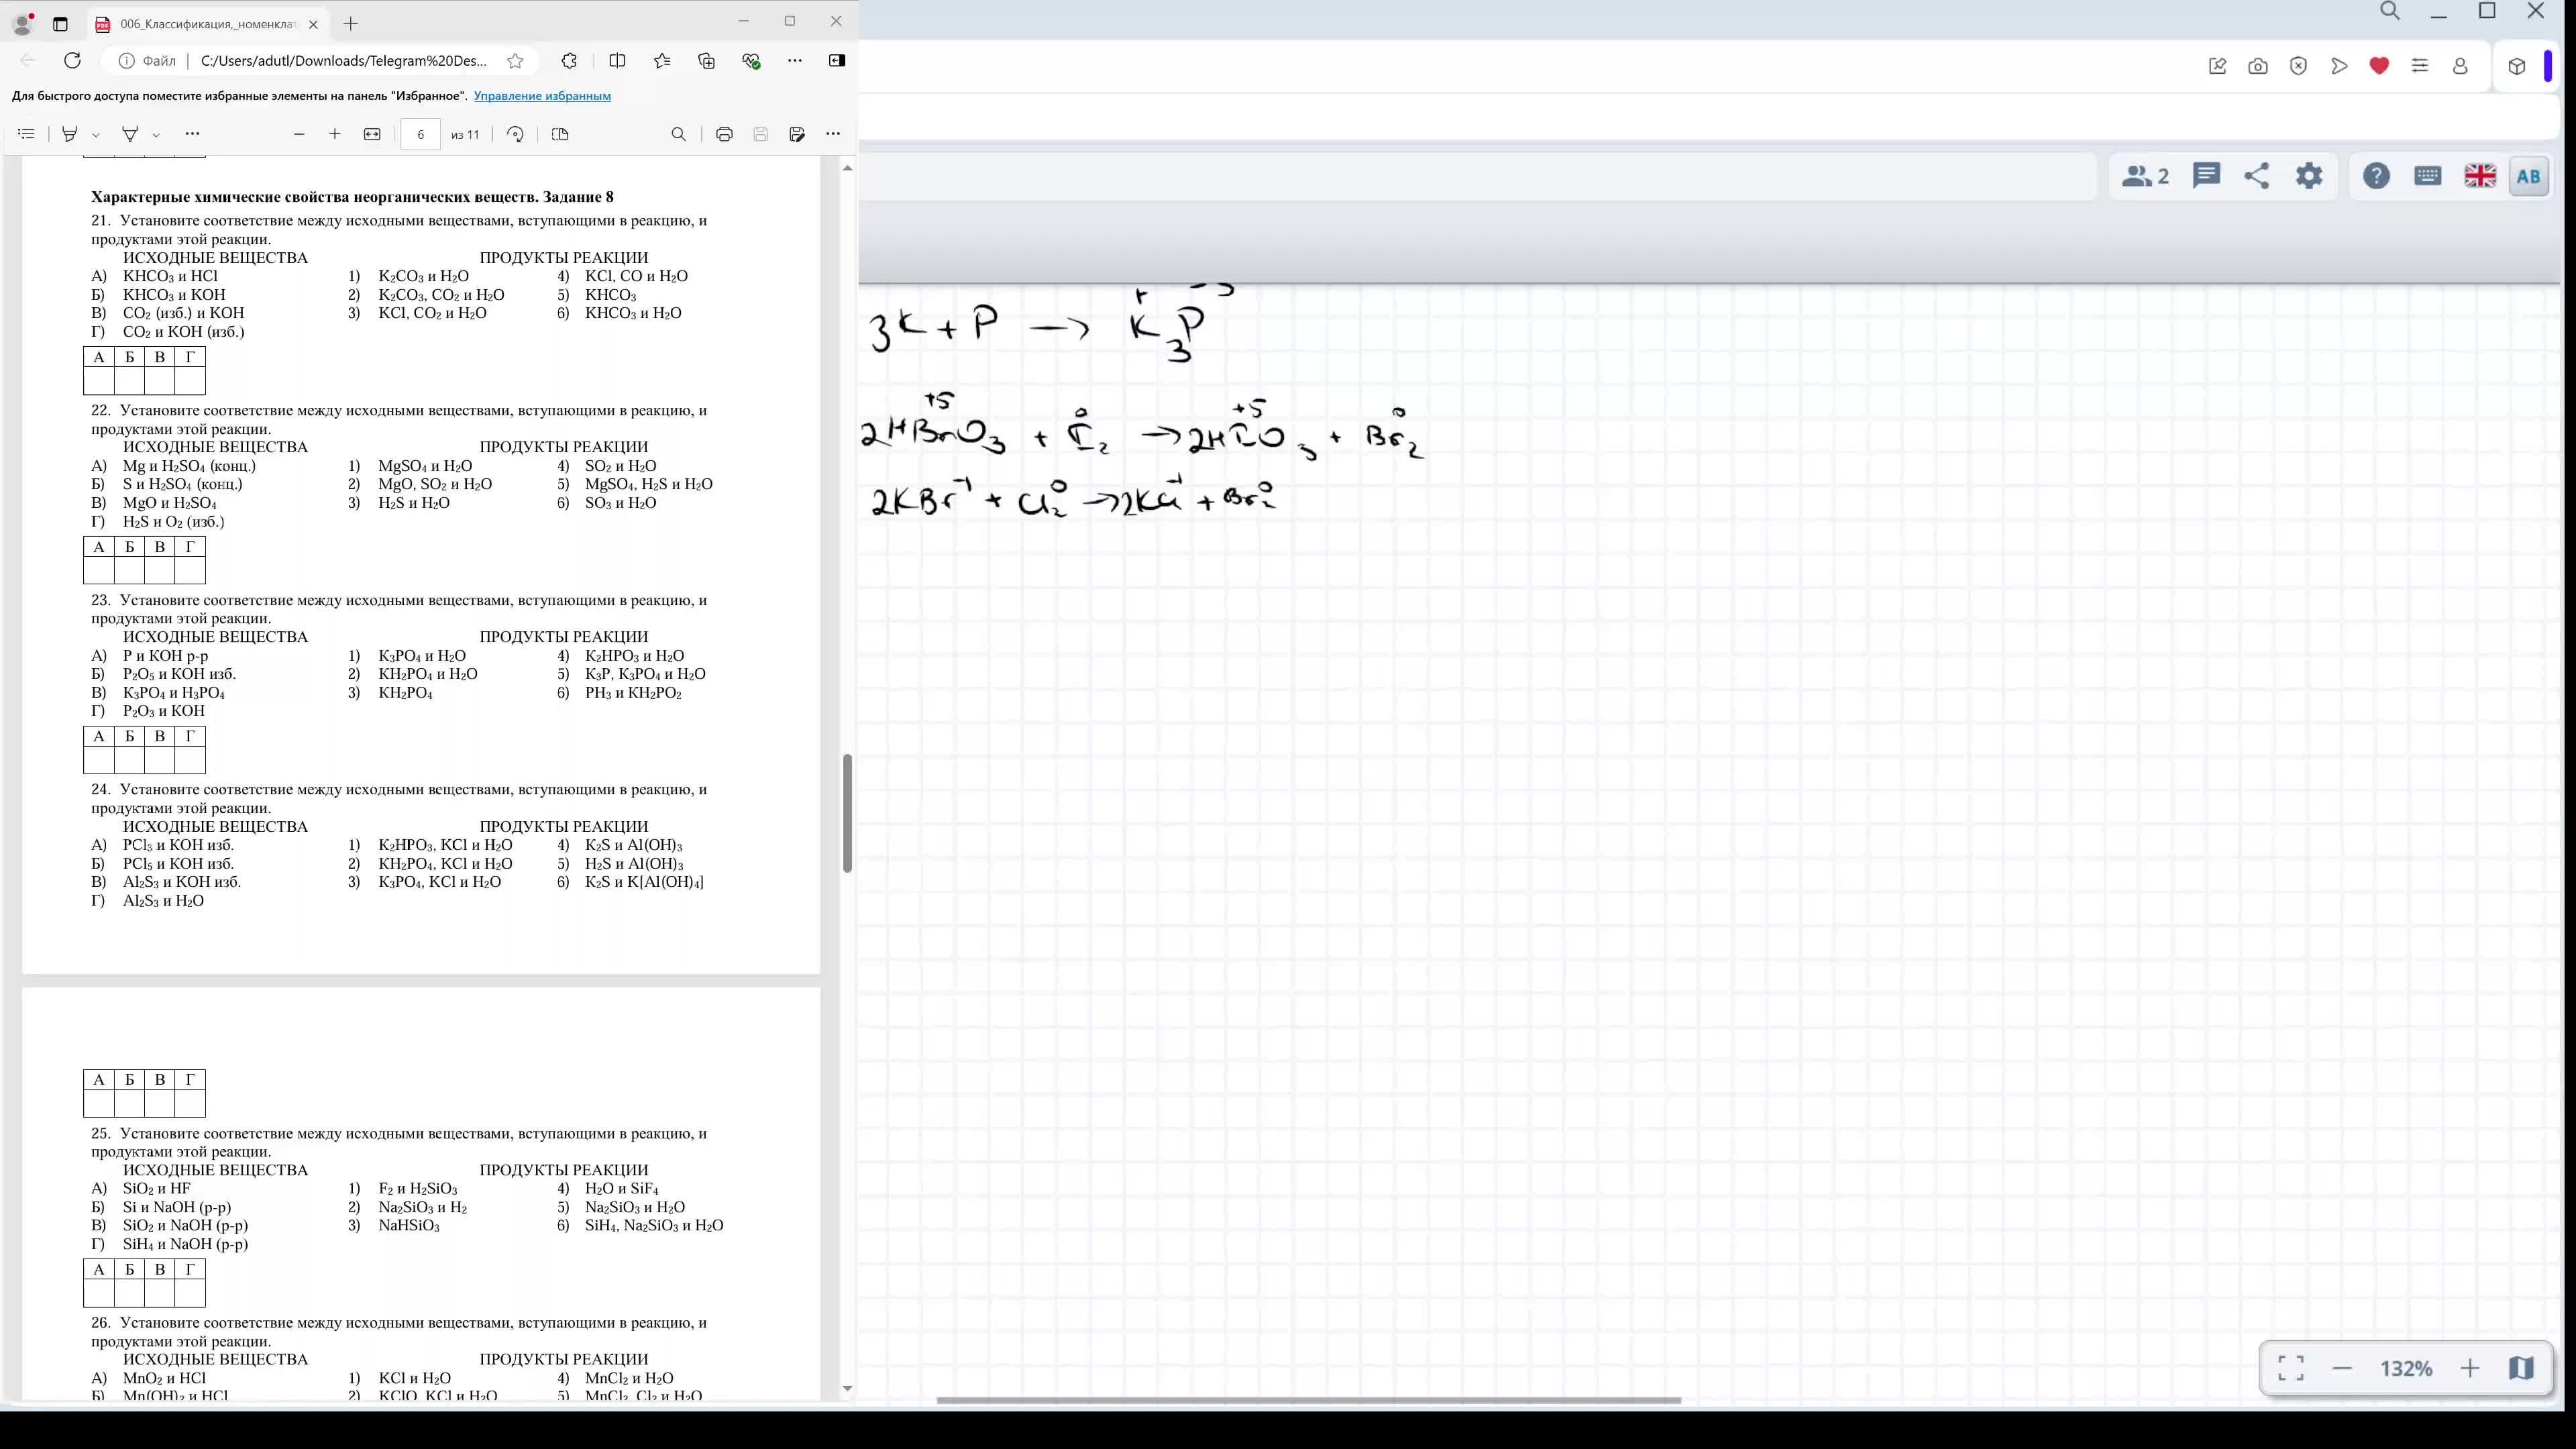Fit PDF to page width

pyautogui.click(x=372, y=134)
